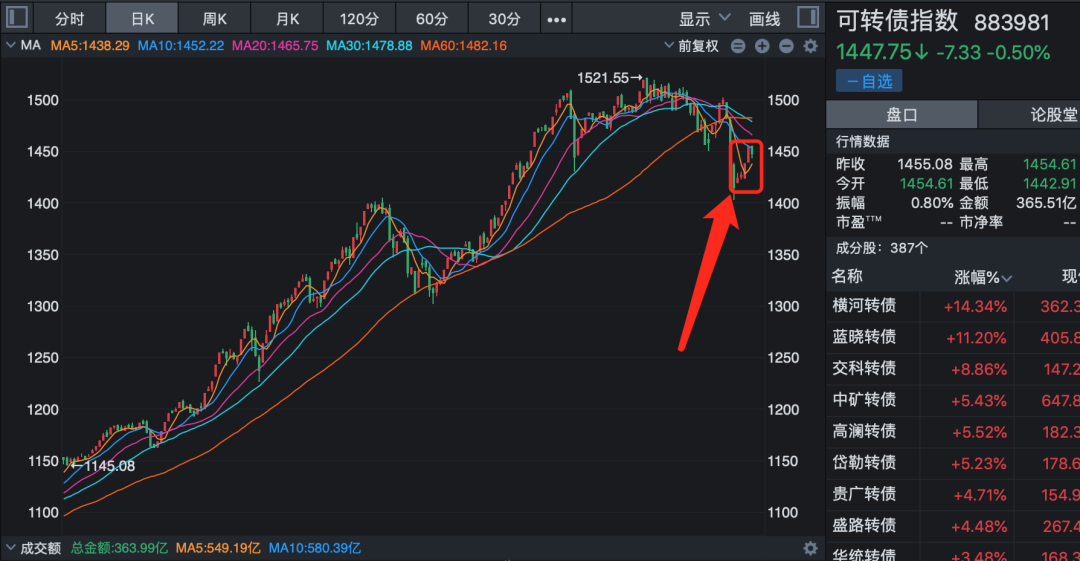Click the 画线 drawing tool button
The image size is (1080, 561).
(765, 19)
